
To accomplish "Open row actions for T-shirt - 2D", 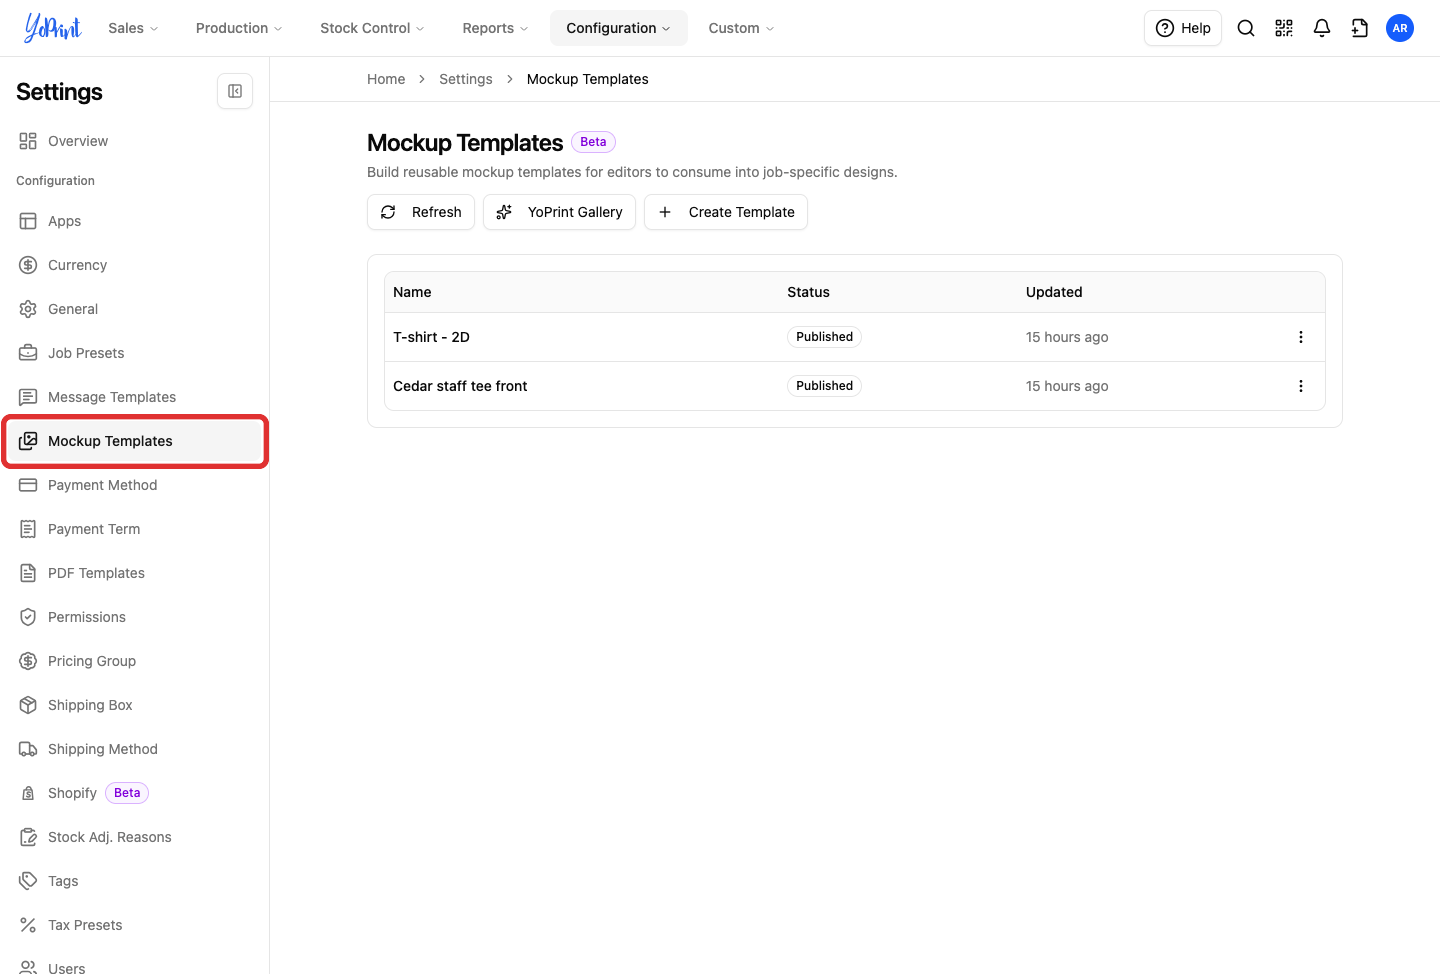I will [1301, 337].
